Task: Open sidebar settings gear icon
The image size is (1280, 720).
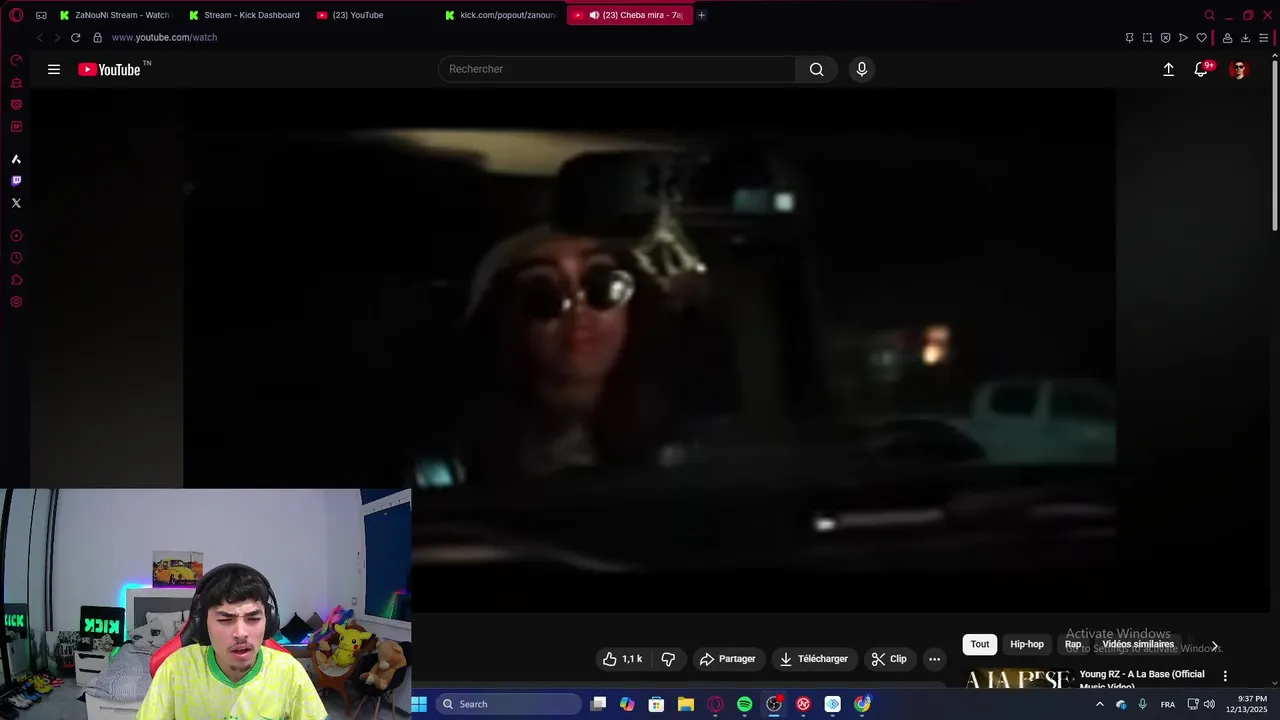Action: pyautogui.click(x=16, y=302)
